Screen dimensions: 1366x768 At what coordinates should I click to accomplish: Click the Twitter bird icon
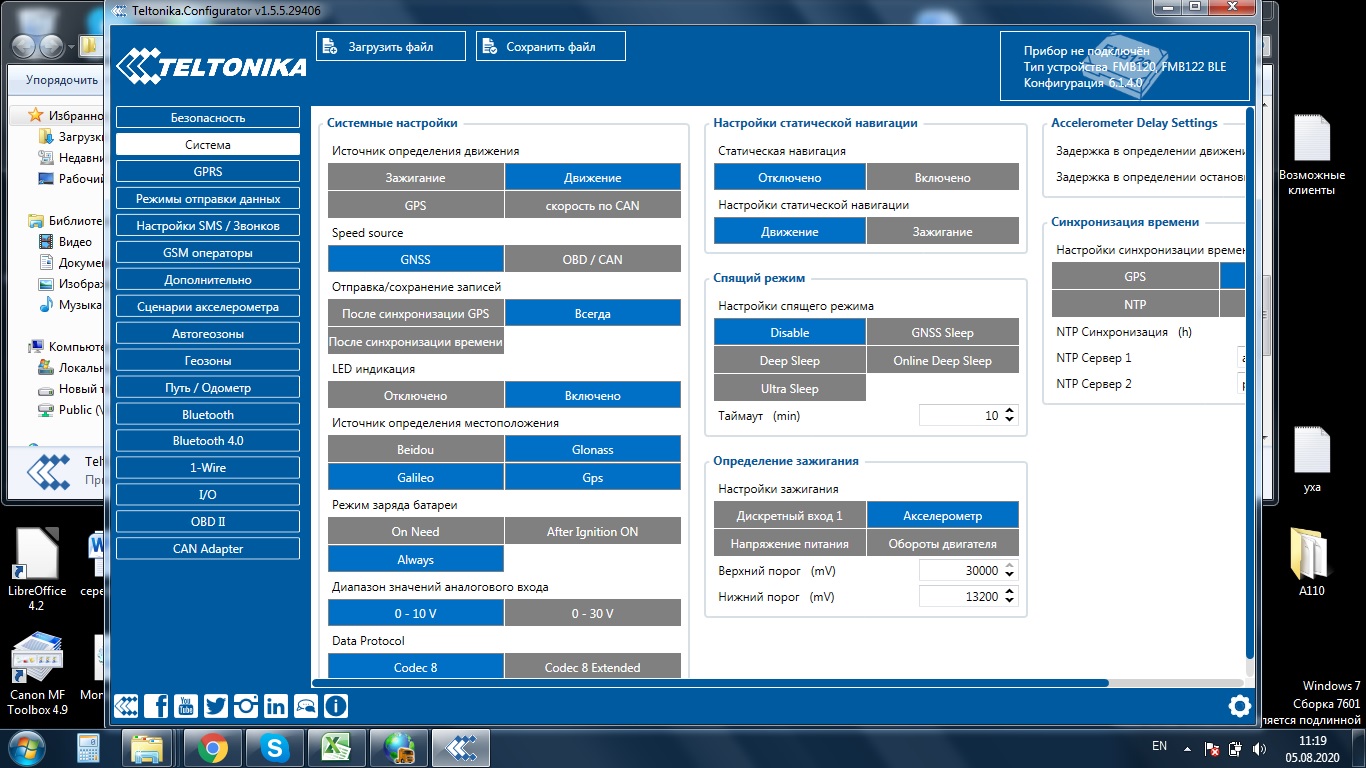pos(216,706)
